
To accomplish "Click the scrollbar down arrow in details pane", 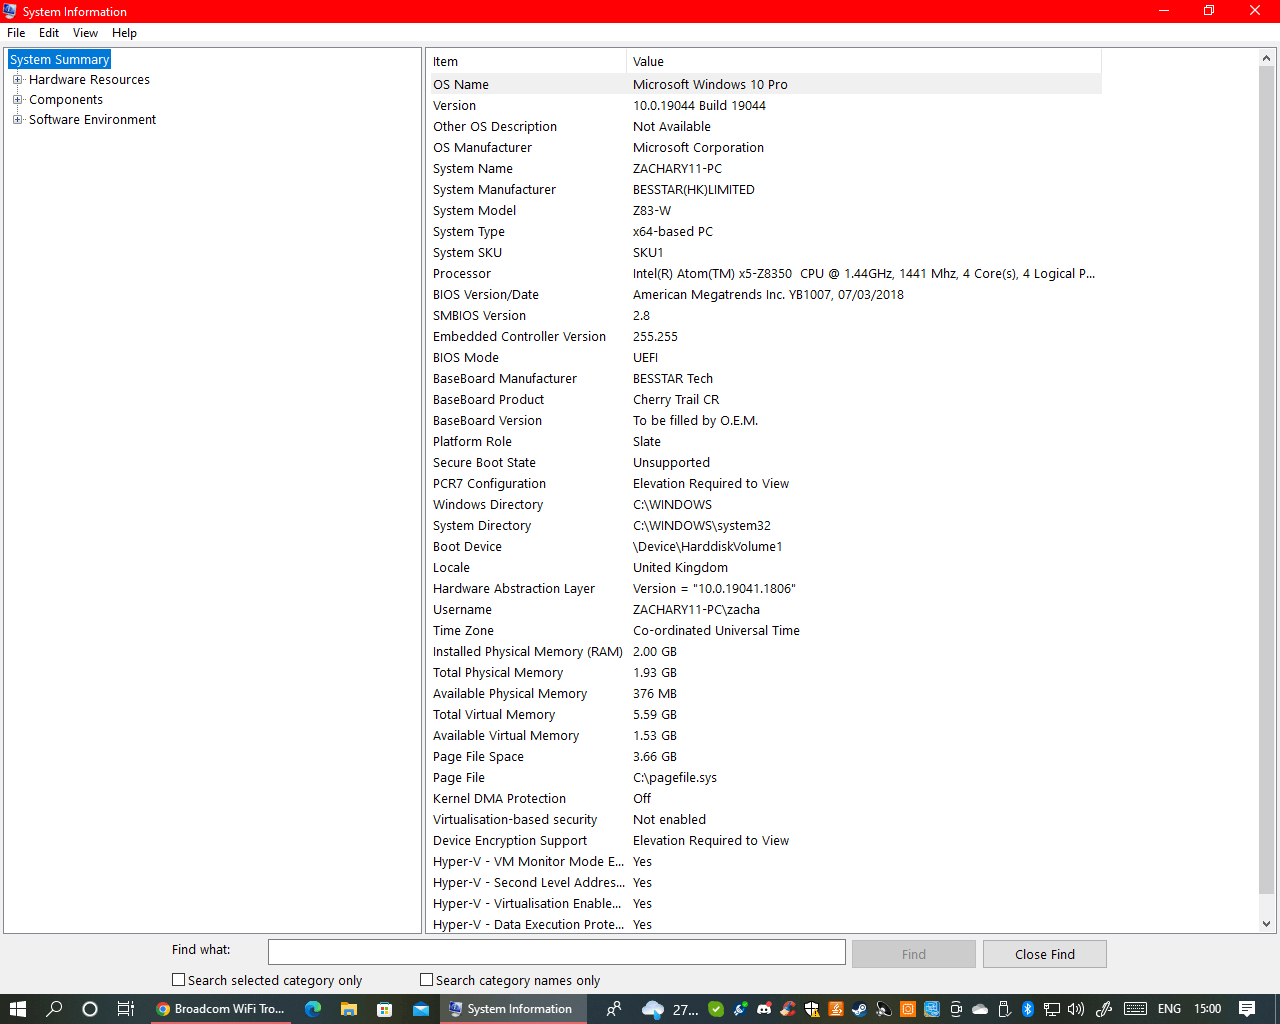I will pos(1267,924).
